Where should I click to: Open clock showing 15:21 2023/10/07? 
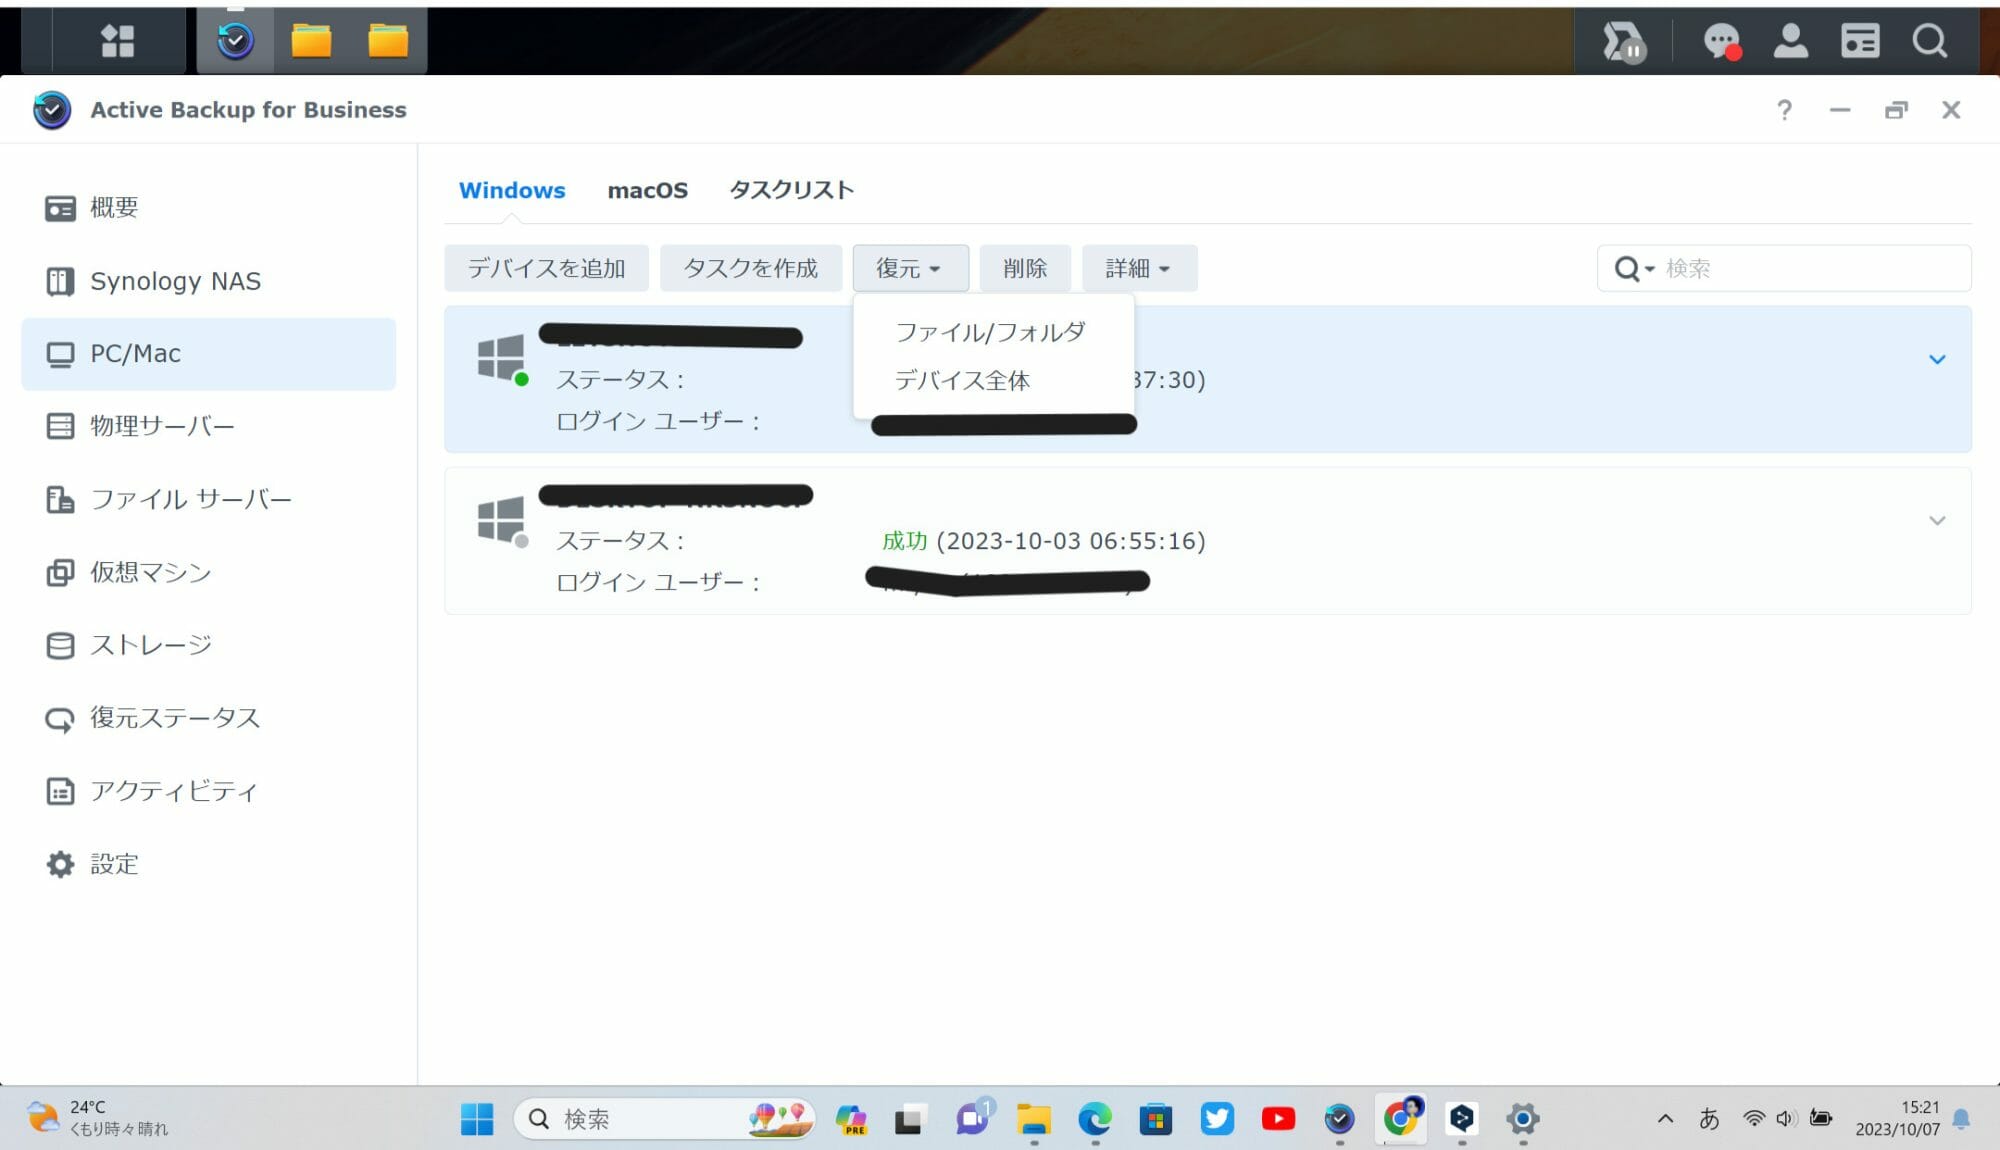tap(1898, 1119)
